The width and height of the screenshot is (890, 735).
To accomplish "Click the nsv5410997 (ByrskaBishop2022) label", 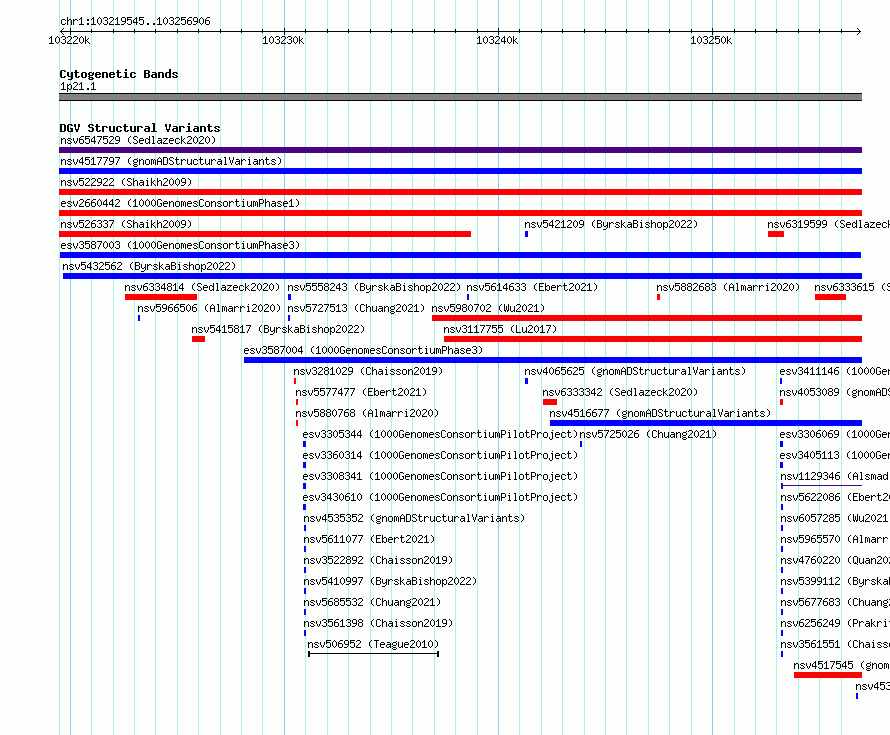I will pyautogui.click(x=390, y=581).
